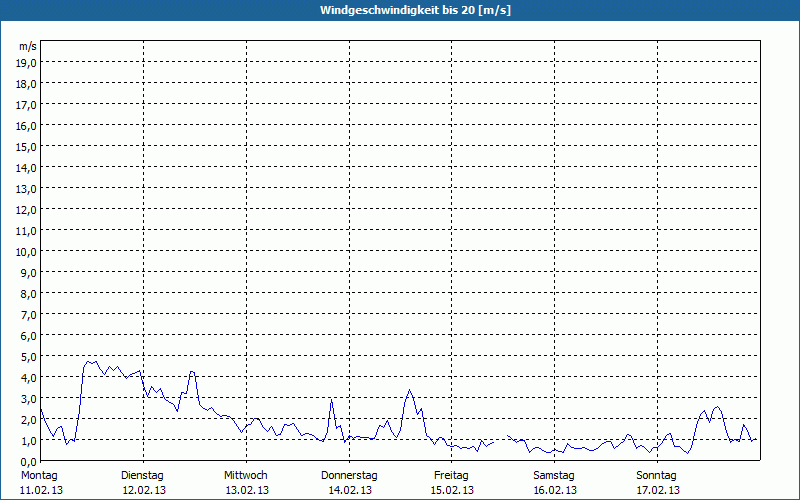Click the '4,0' y-axis value
This screenshot has width=800, height=500.
coord(29,378)
